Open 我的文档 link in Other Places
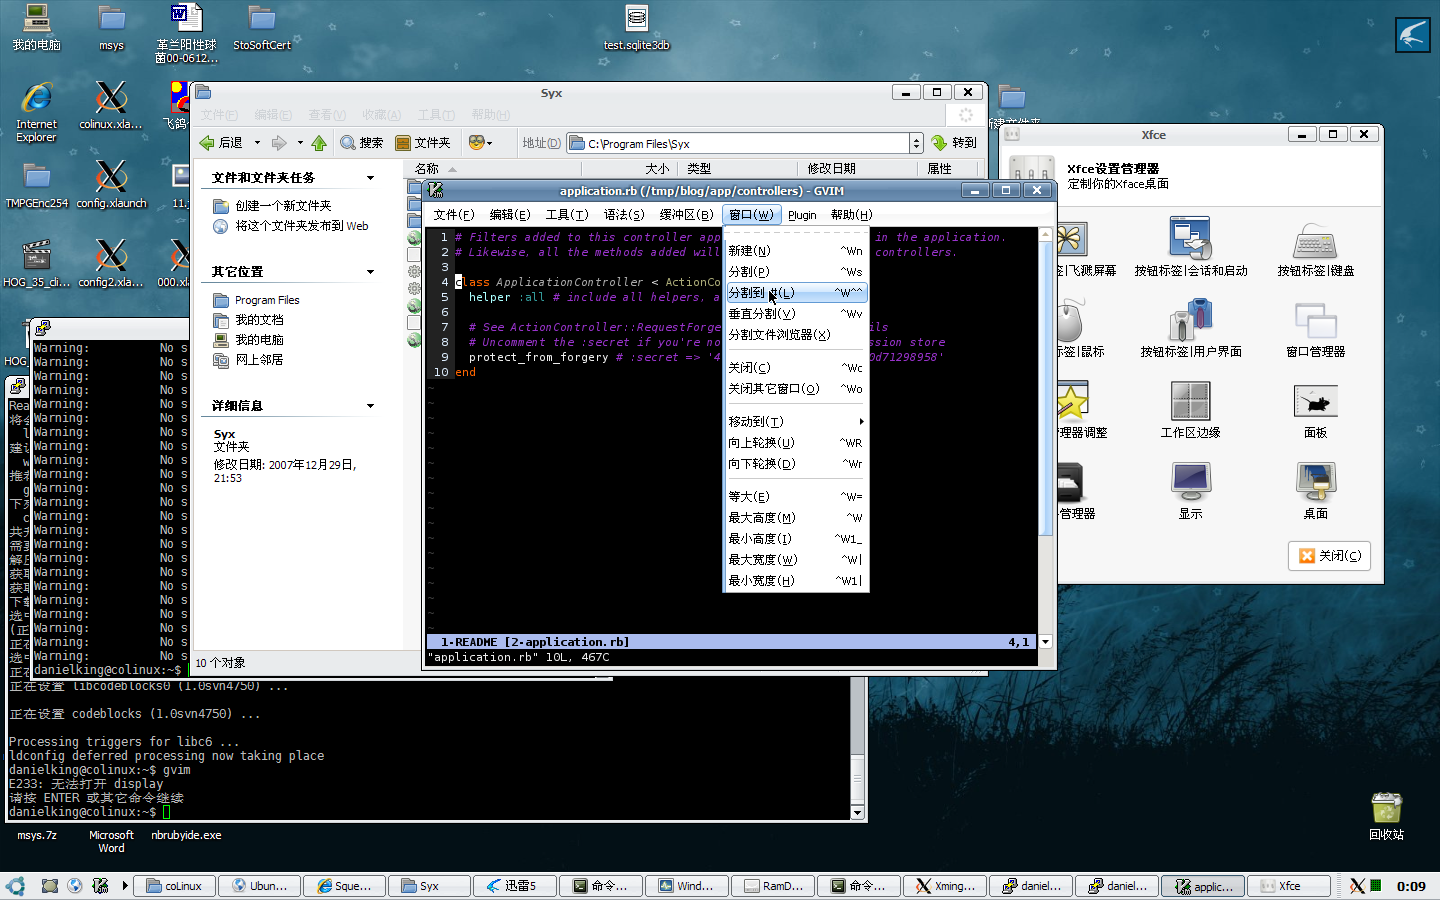1440x900 pixels. tap(259, 320)
